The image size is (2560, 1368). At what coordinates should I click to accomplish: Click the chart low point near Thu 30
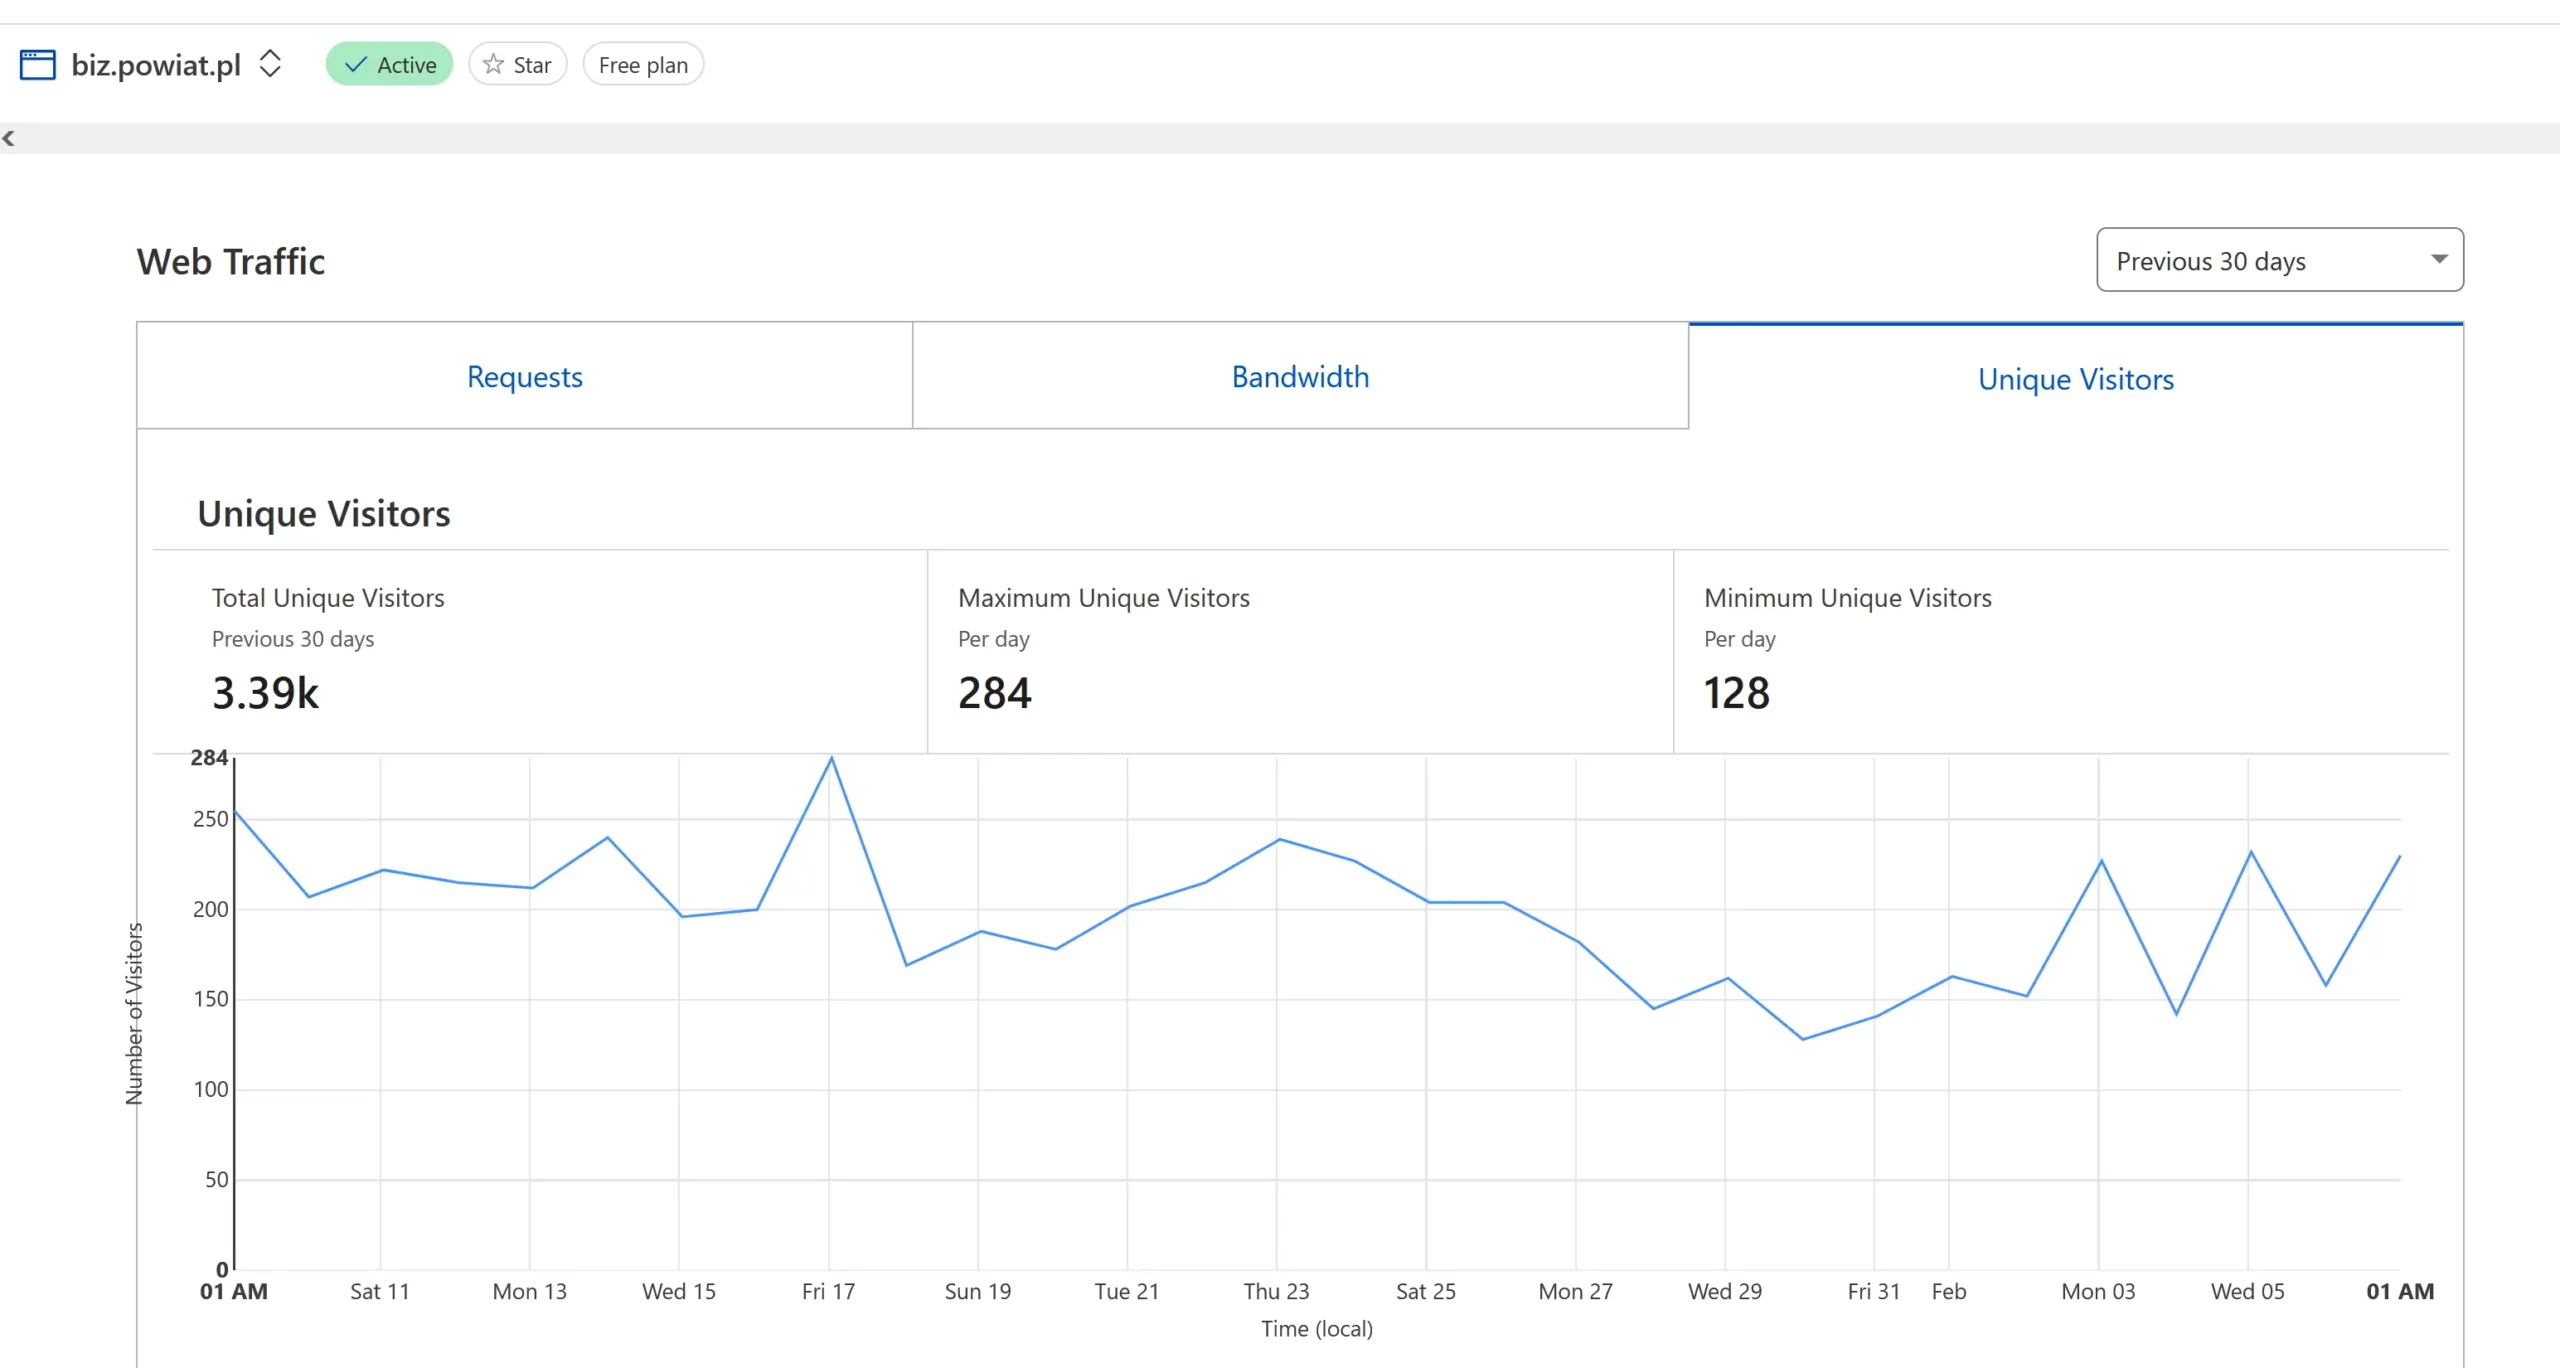[x=1802, y=1039]
